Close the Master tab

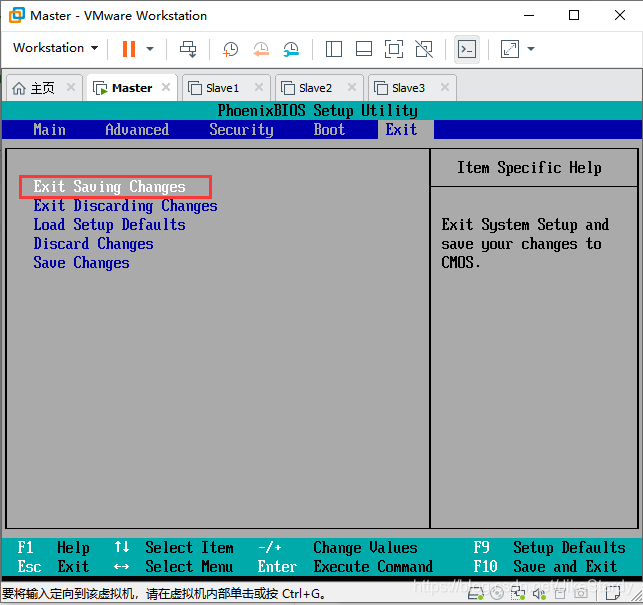(x=166, y=87)
